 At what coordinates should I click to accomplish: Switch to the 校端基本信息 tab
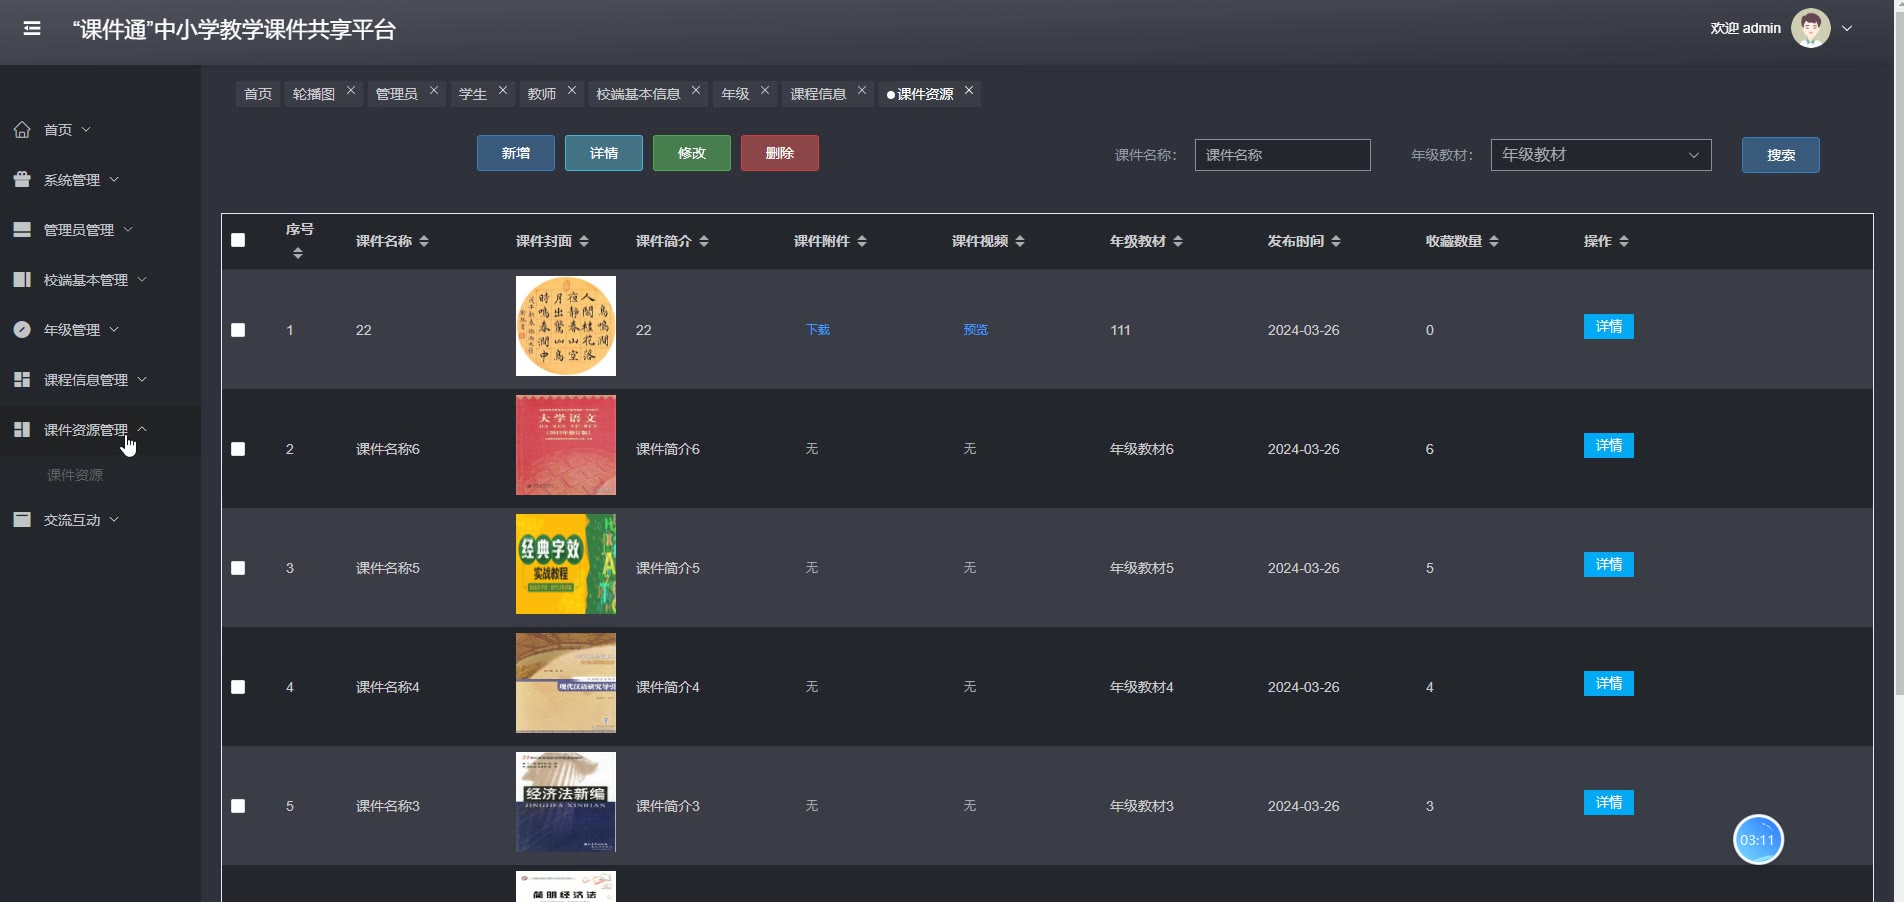pyautogui.click(x=638, y=94)
